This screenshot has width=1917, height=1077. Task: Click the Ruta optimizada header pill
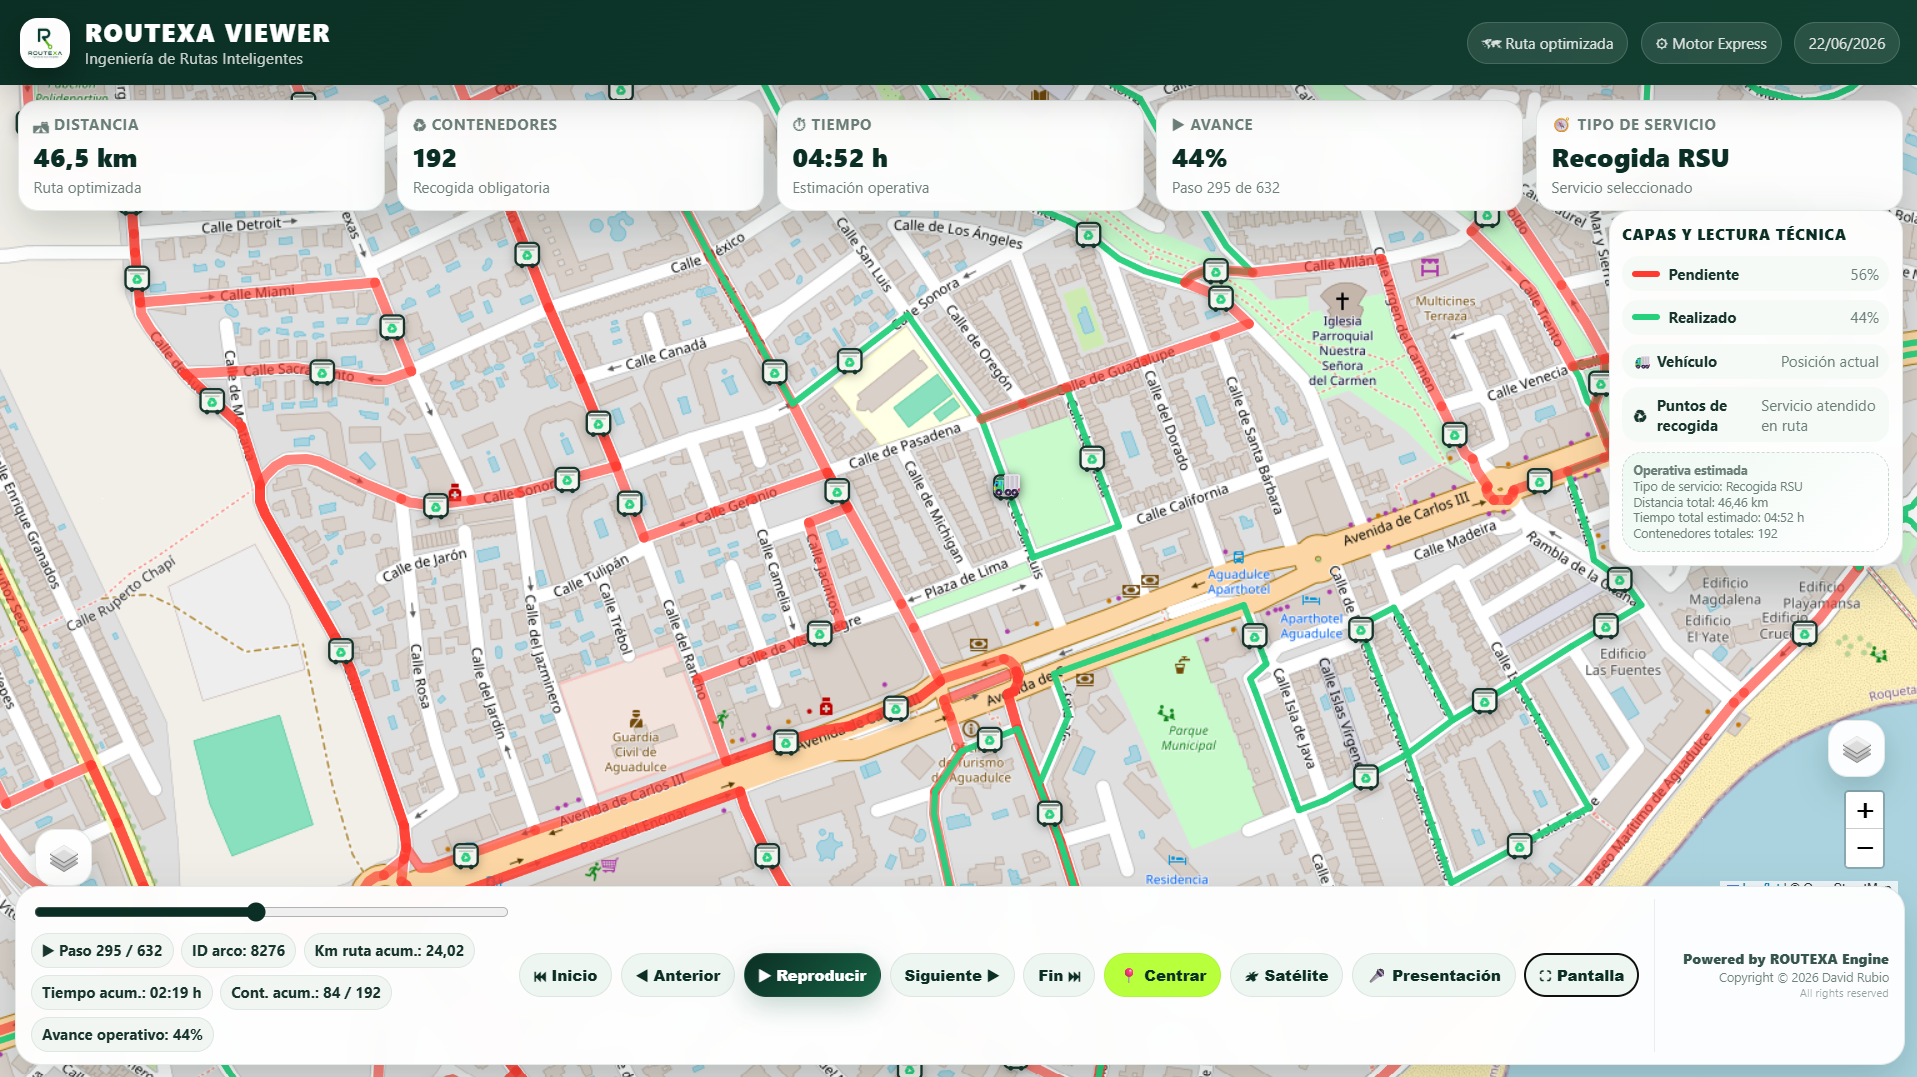click(1547, 43)
